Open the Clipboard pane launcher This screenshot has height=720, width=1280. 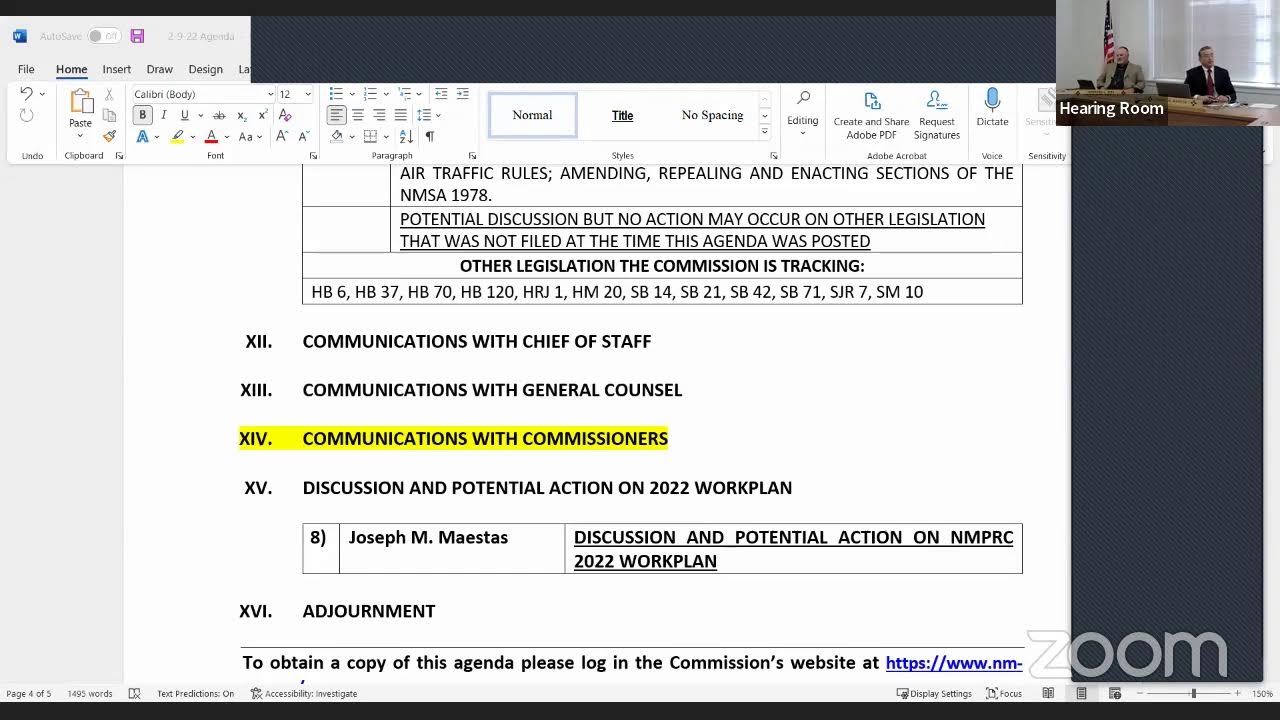pyautogui.click(x=119, y=156)
